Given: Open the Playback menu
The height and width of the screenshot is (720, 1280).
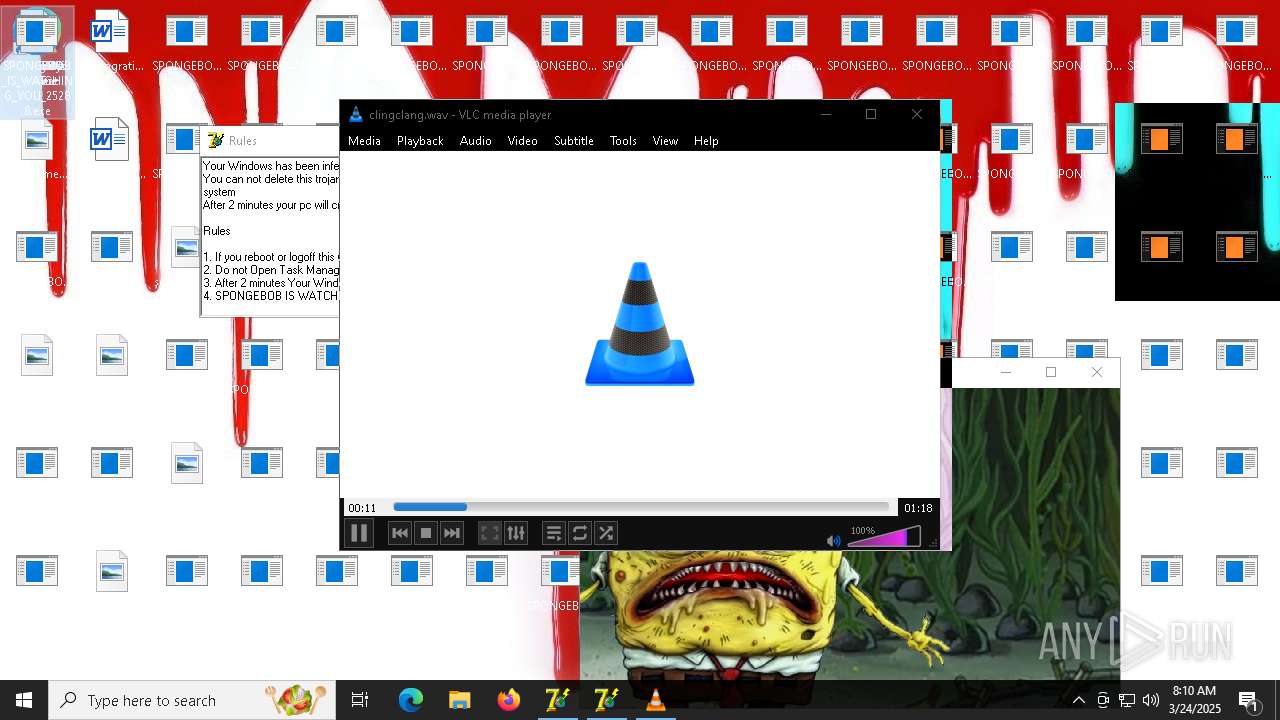Looking at the screenshot, I should 420,141.
